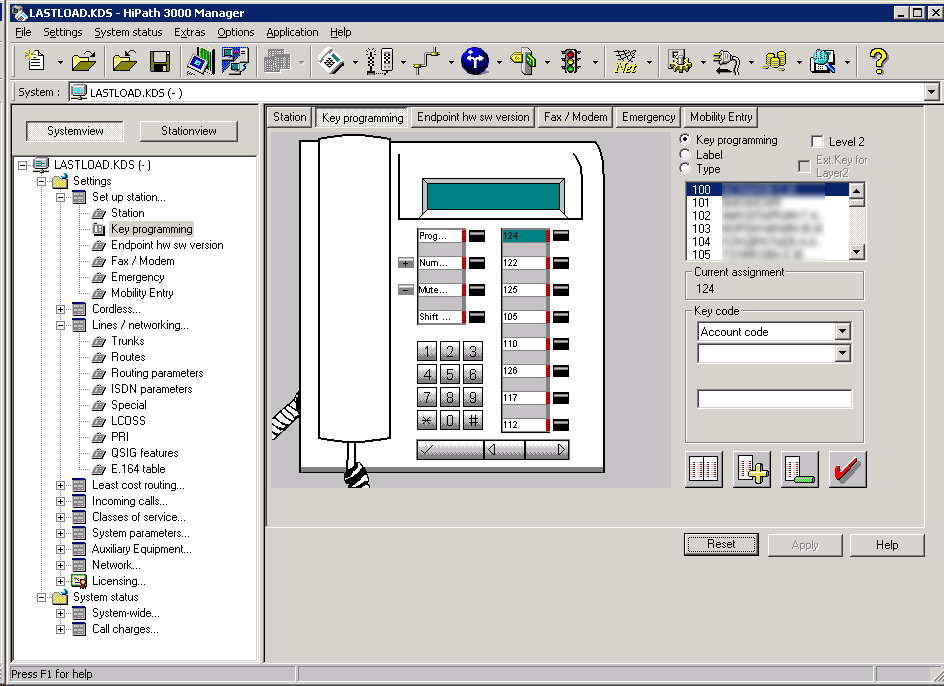The image size is (944, 686).
Task: Click the open folder toolbar icon
Action: 84,61
